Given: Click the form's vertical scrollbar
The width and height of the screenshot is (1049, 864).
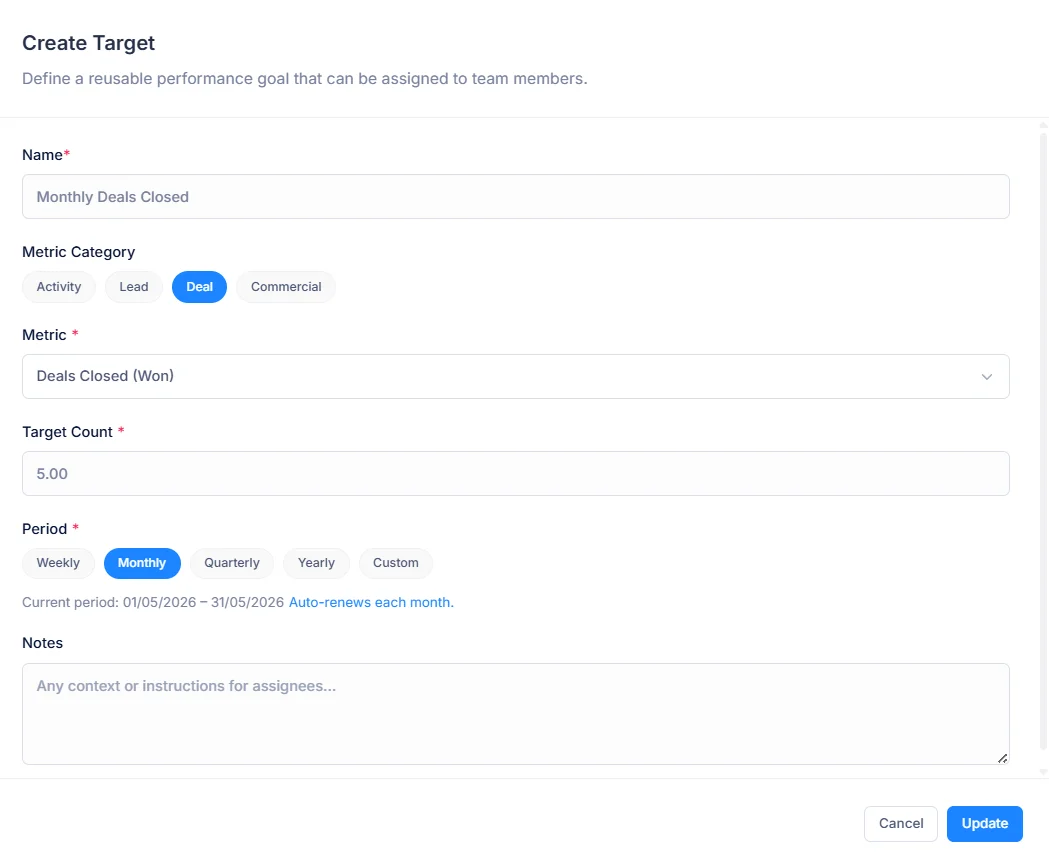Looking at the screenshot, I should click(1043, 442).
